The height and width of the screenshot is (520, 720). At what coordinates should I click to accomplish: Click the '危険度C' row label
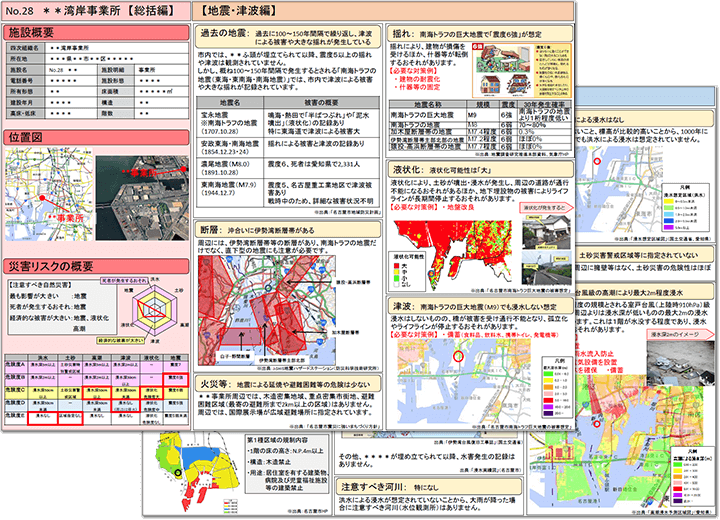click(x=16, y=392)
